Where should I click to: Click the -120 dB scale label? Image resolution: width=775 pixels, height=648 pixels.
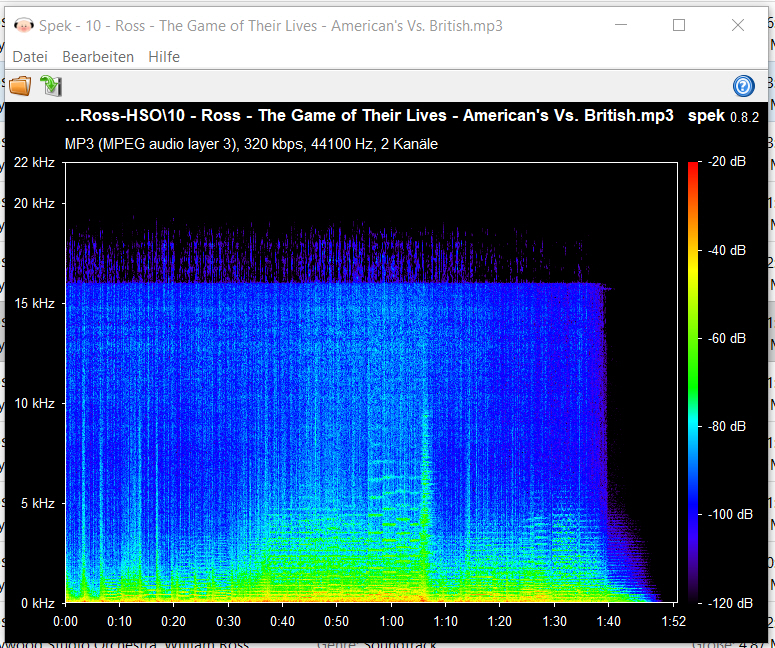click(x=730, y=603)
